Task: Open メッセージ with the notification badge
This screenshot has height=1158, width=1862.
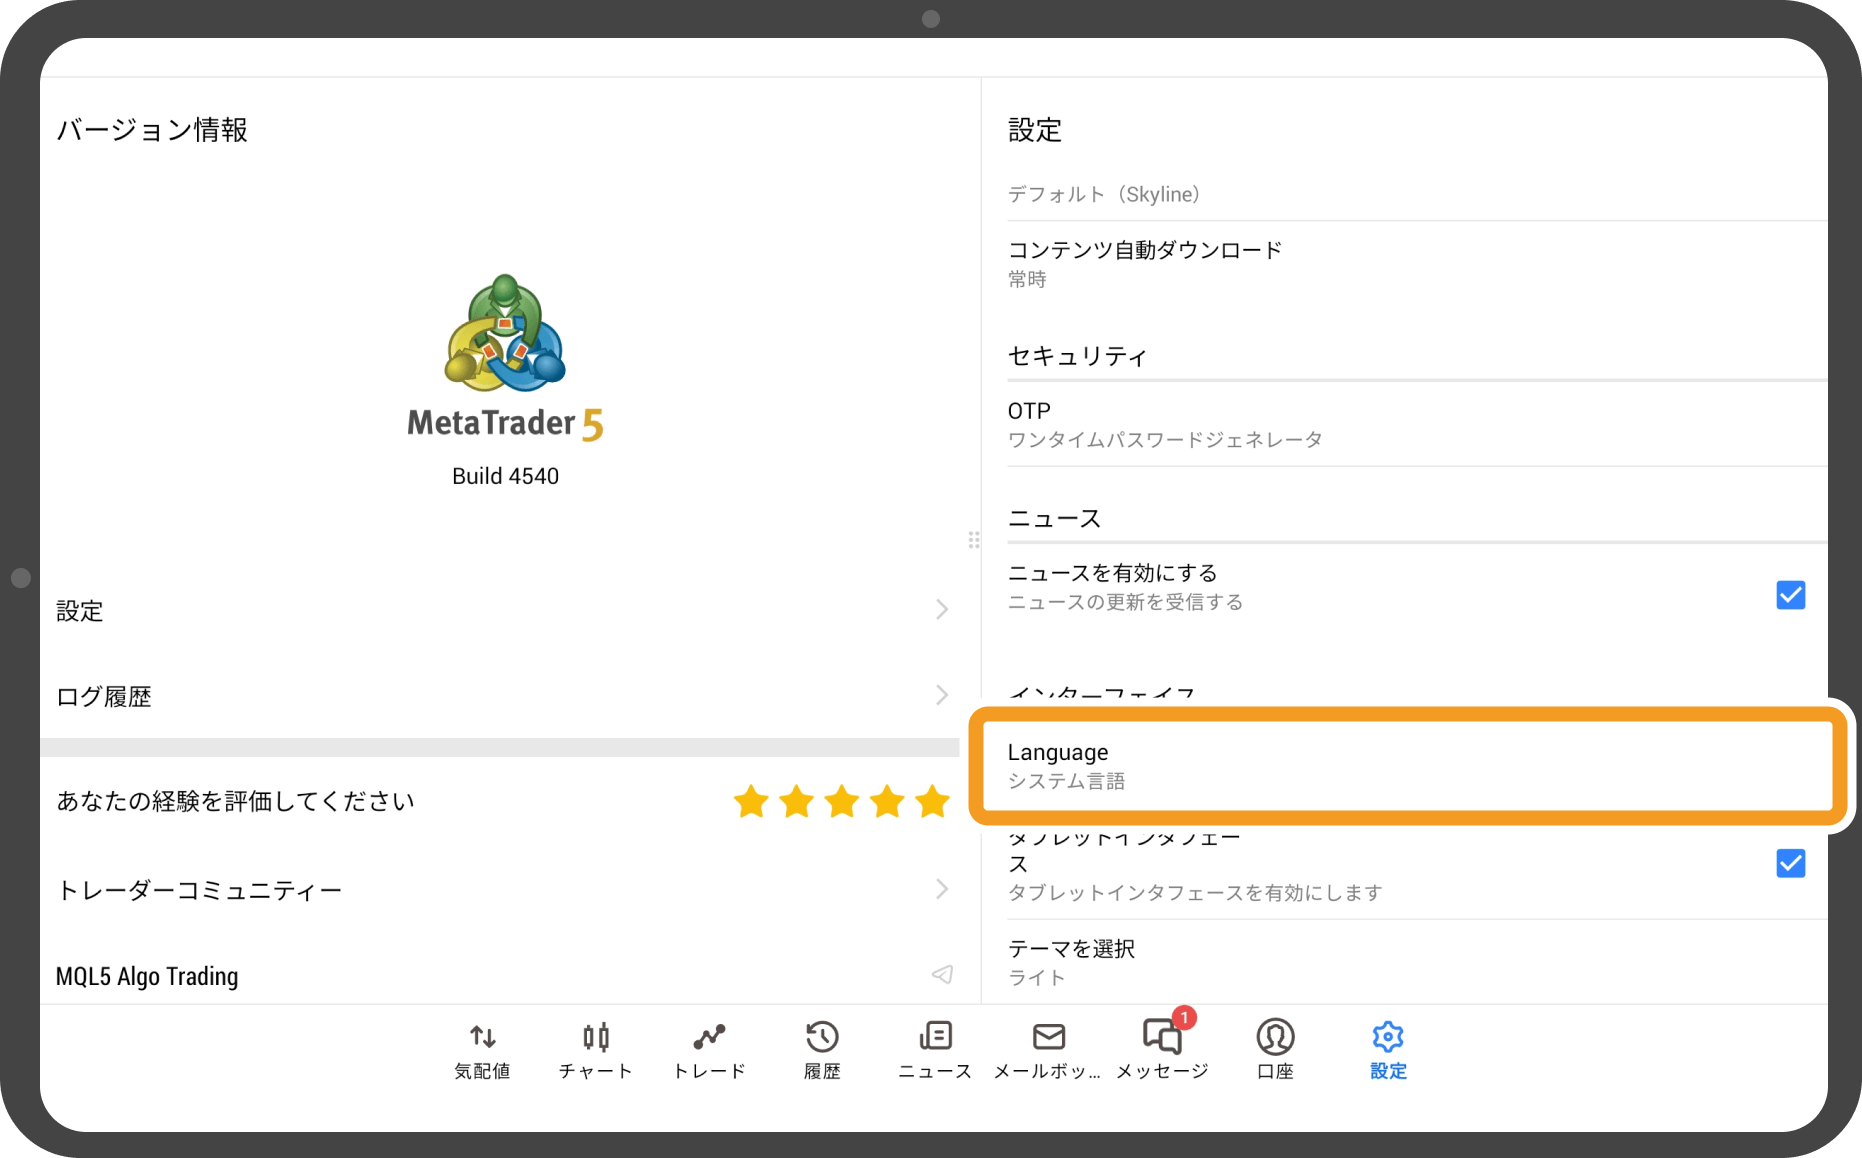Action: coord(1162,1048)
